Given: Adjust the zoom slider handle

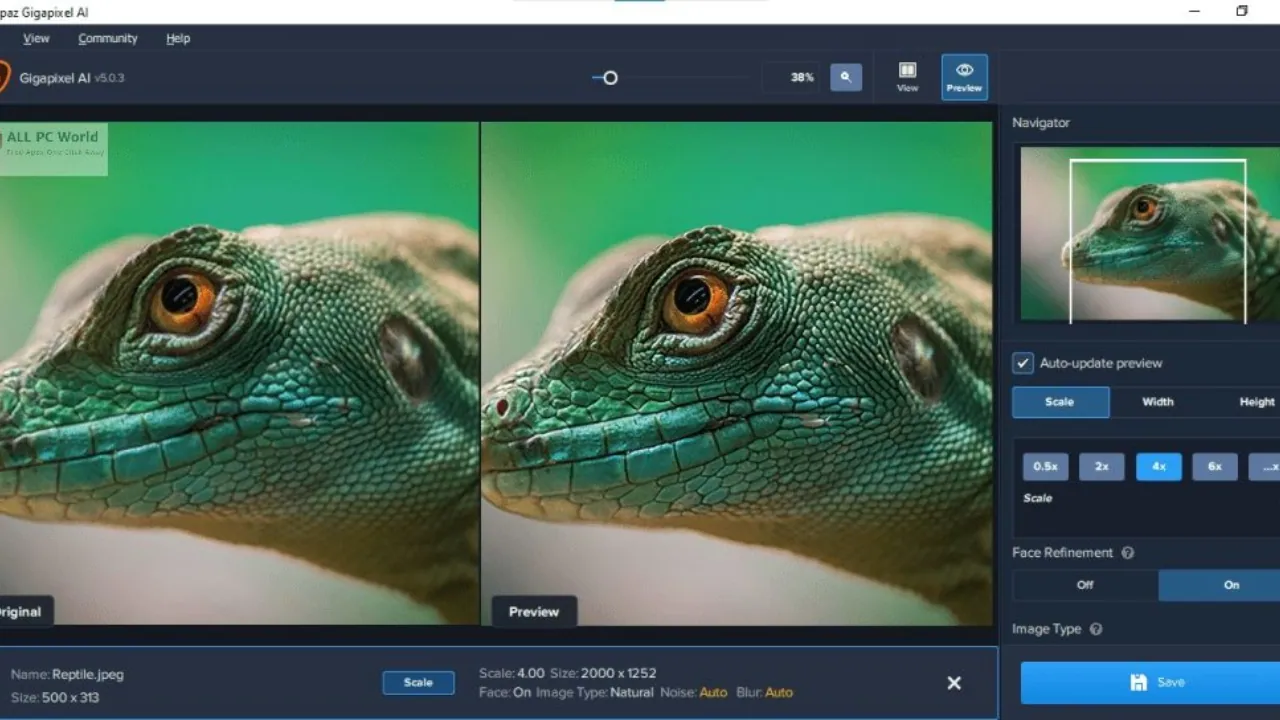Looking at the screenshot, I should pyautogui.click(x=610, y=77).
